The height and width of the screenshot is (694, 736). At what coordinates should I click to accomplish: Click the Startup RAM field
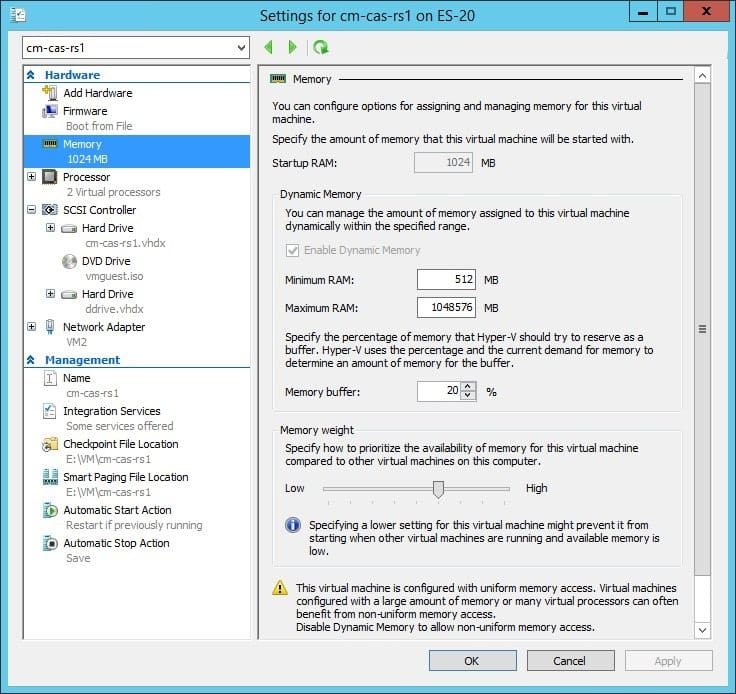pos(444,162)
